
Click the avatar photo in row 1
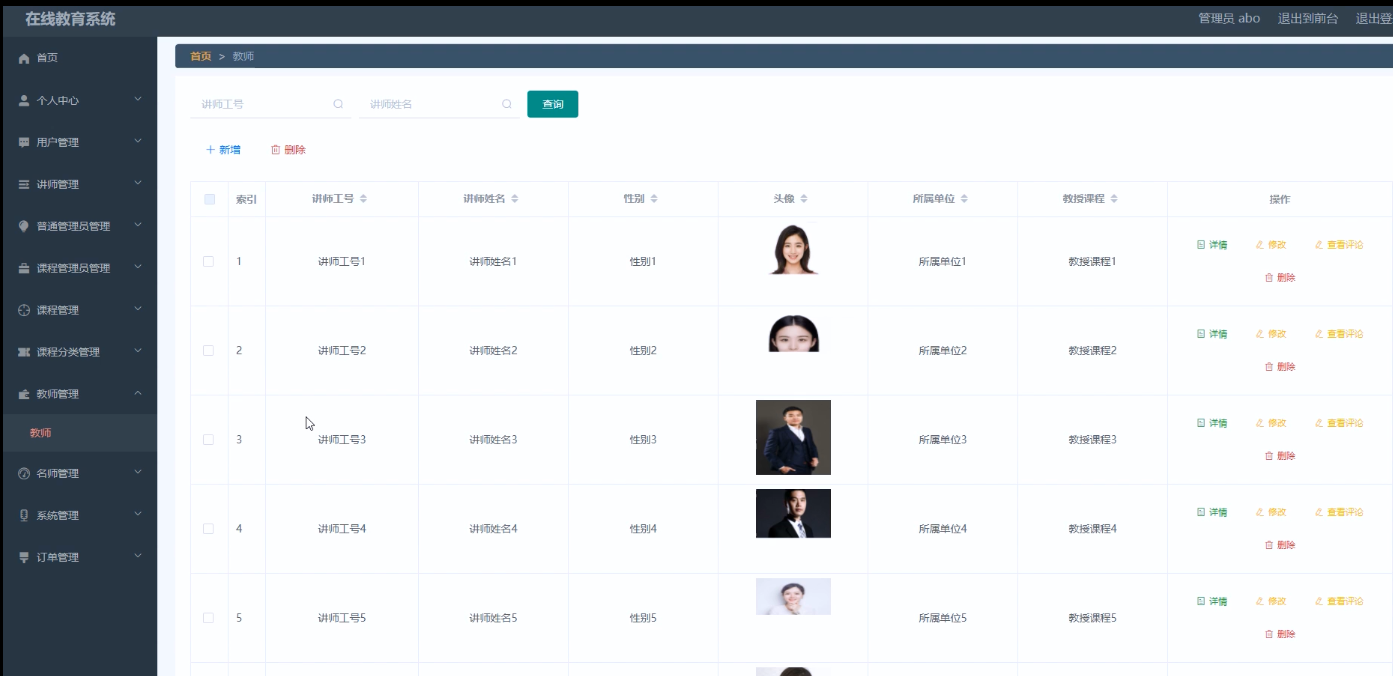point(794,250)
